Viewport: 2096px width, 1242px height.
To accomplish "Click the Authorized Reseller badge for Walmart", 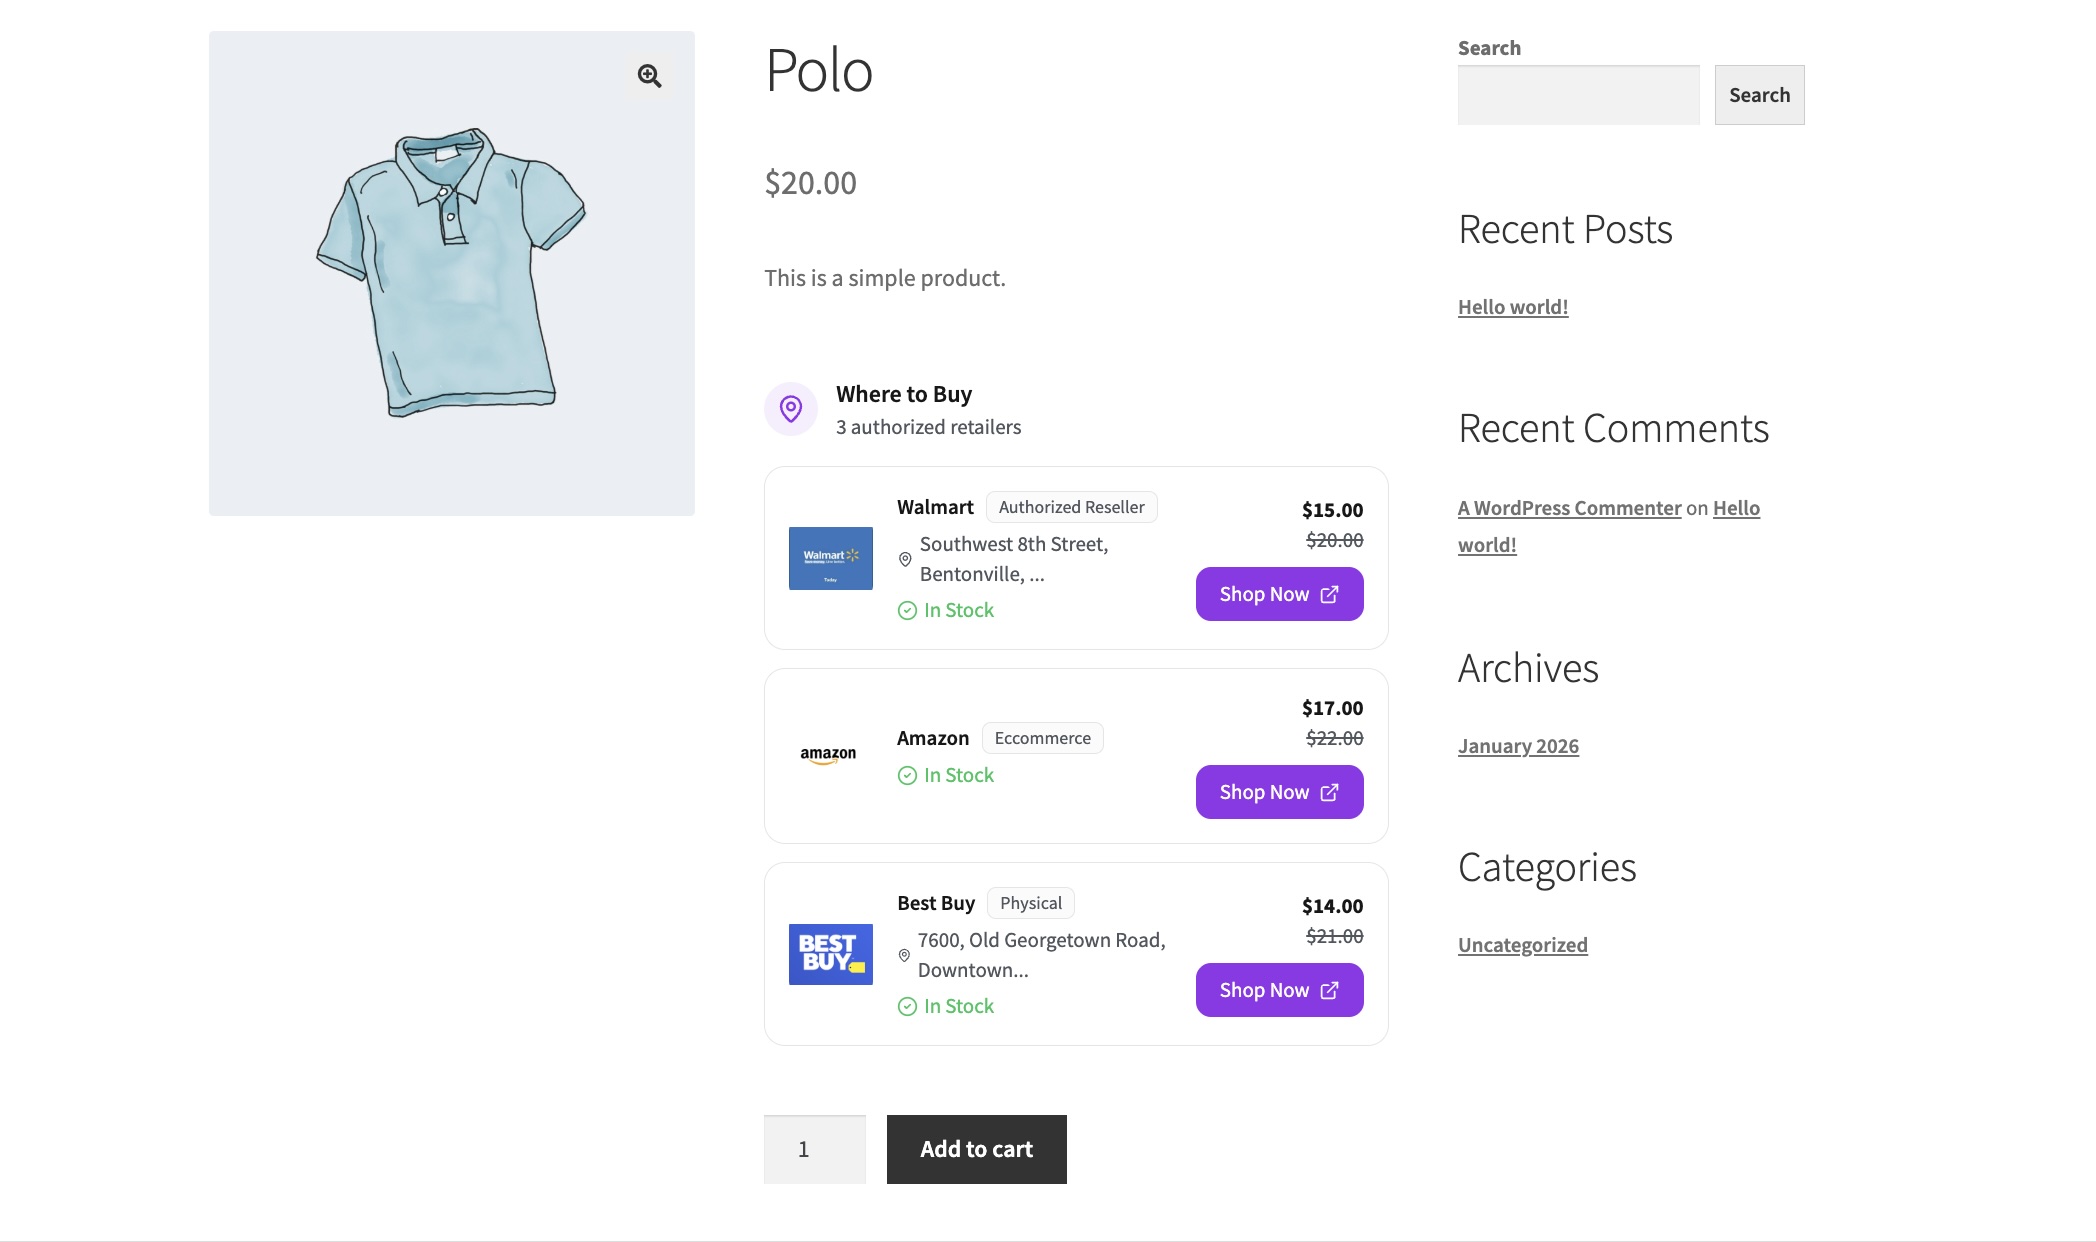I will (x=1071, y=507).
